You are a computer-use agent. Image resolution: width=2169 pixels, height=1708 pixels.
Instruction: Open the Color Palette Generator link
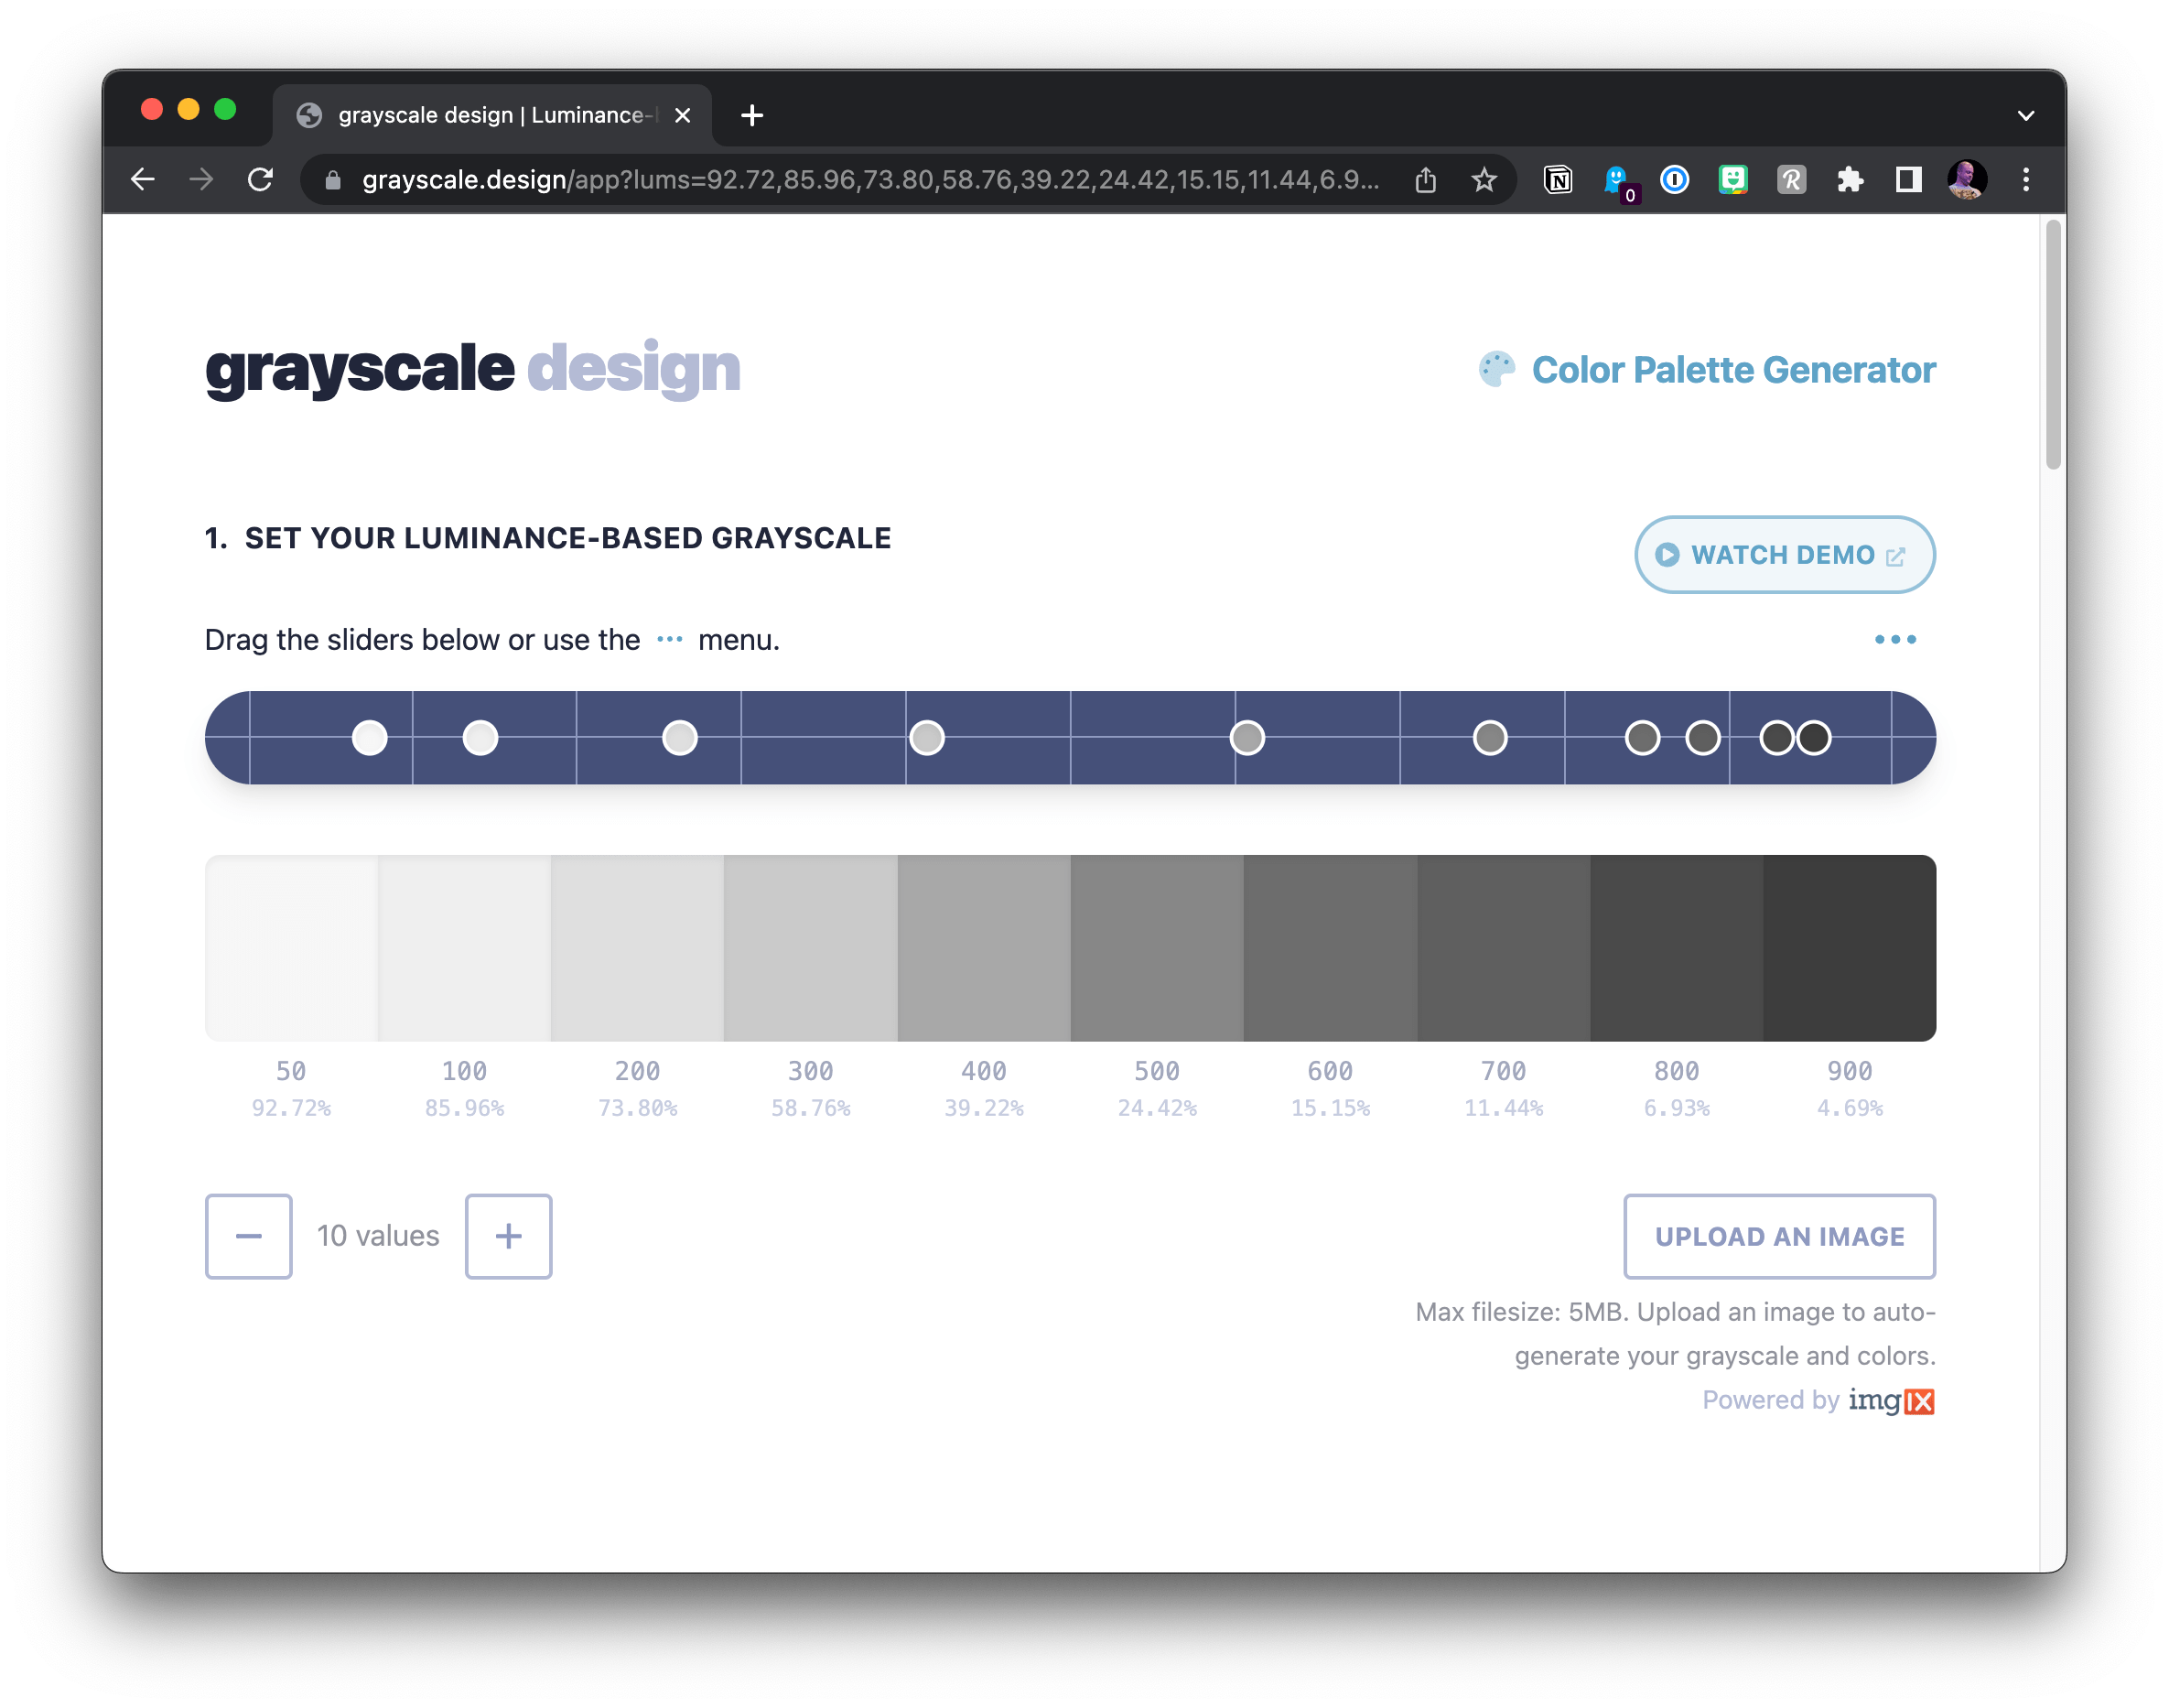1732,370
